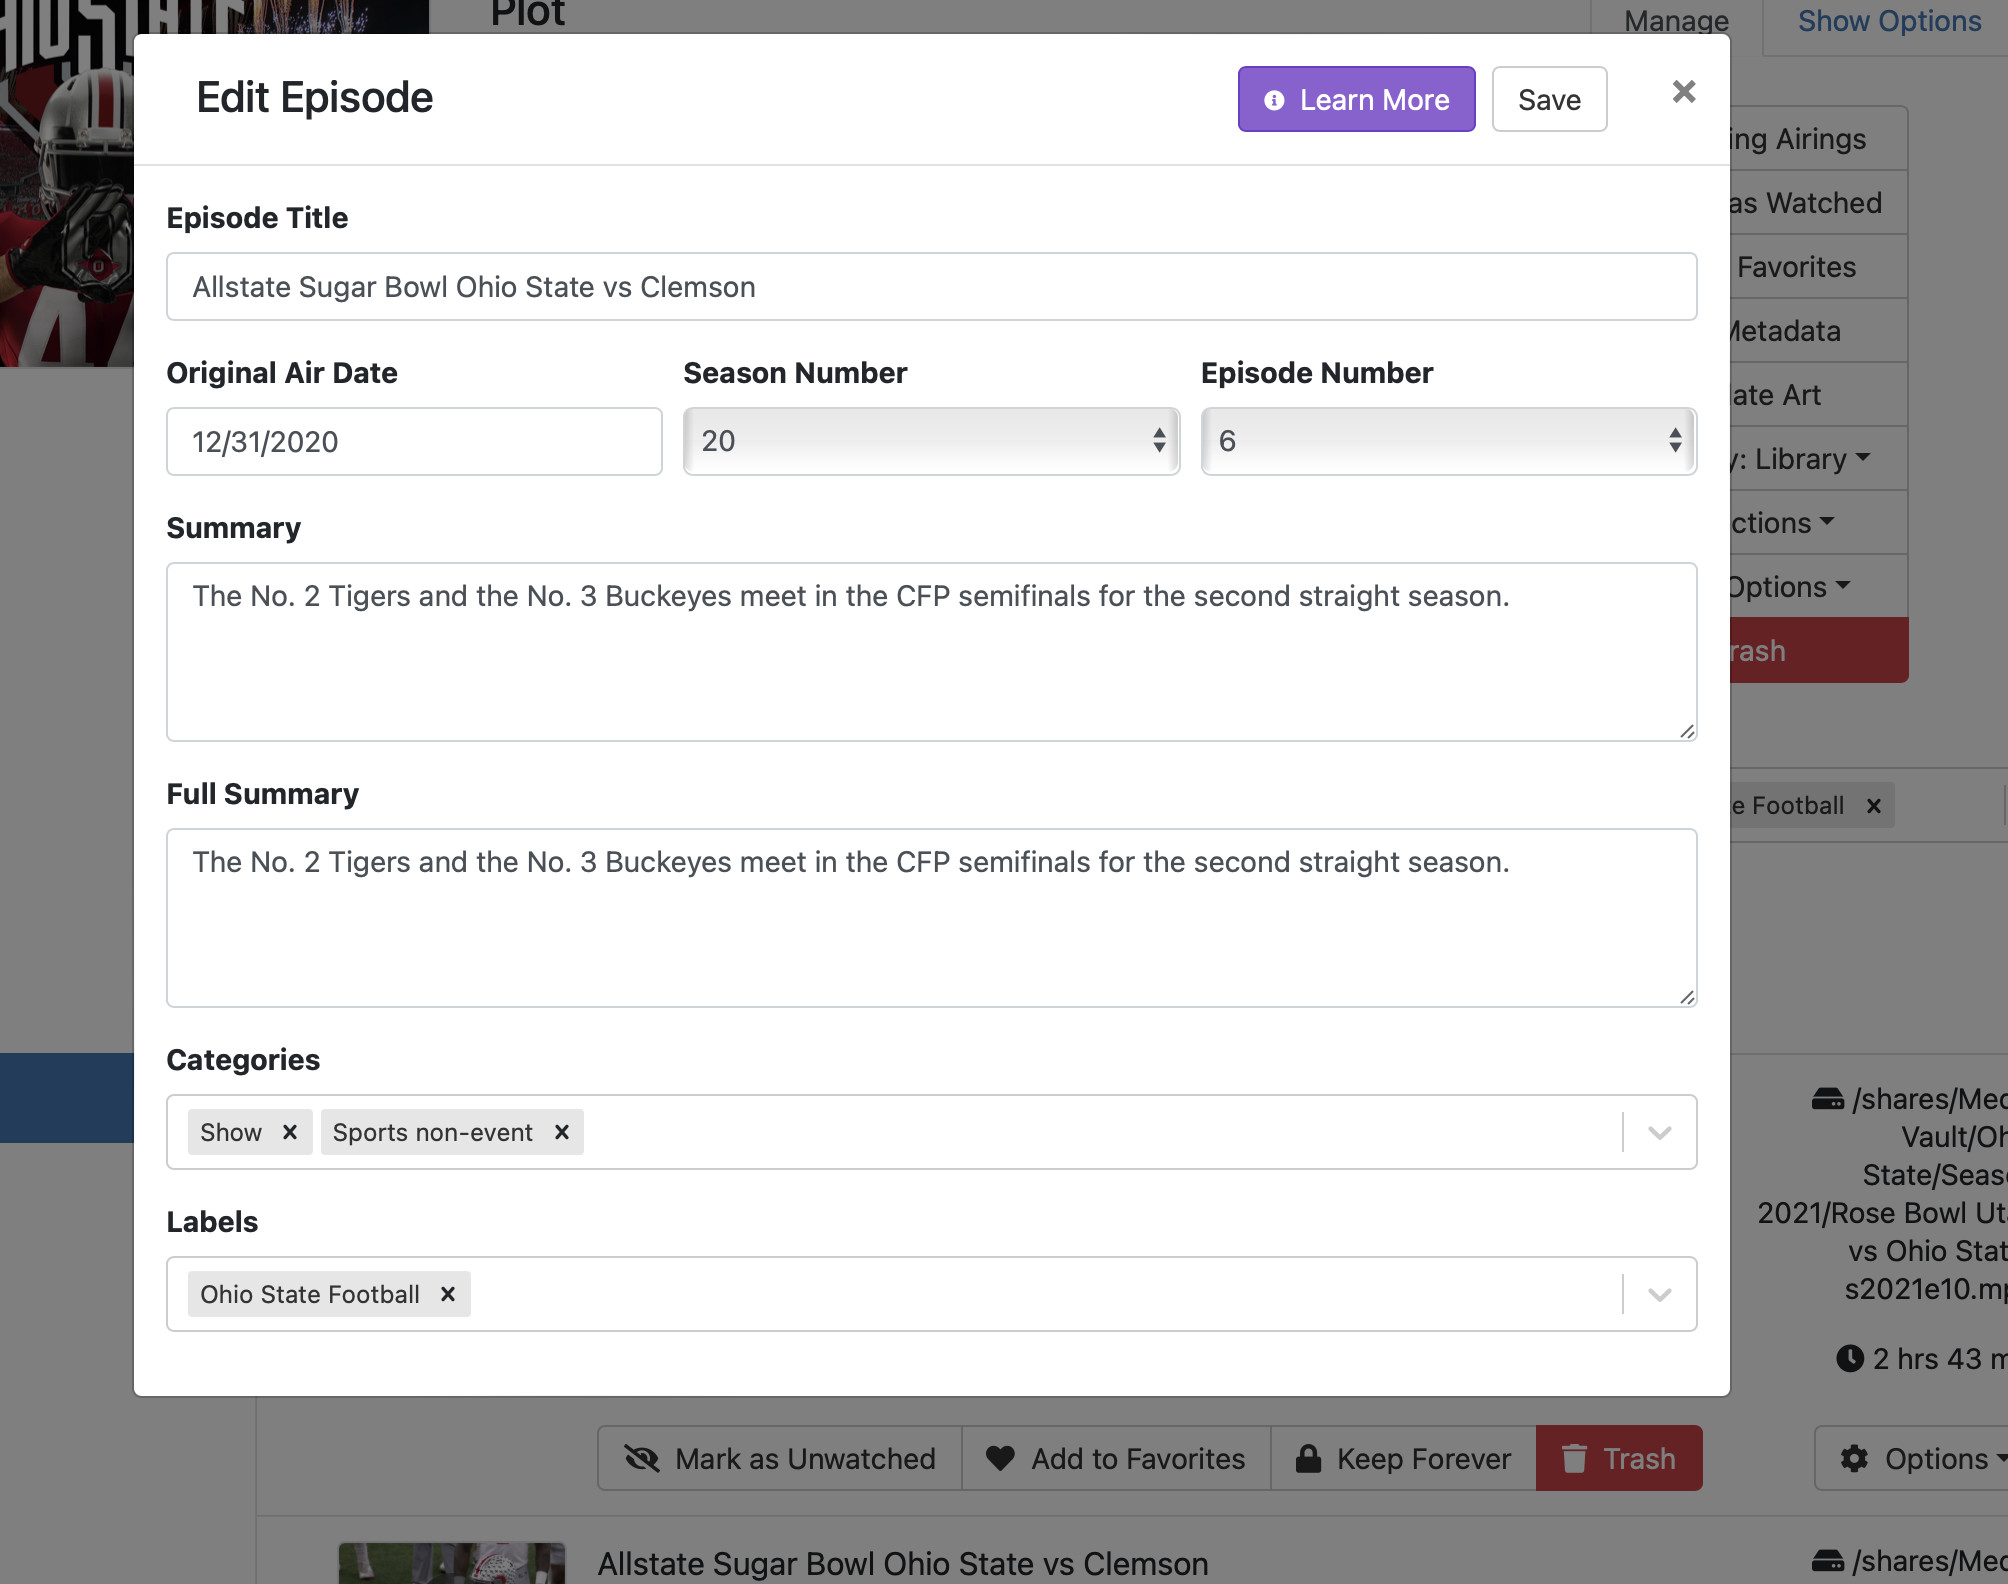Save the episode edits
The height and width of the screenshot is (1584, 2008).
(1549, 99)
